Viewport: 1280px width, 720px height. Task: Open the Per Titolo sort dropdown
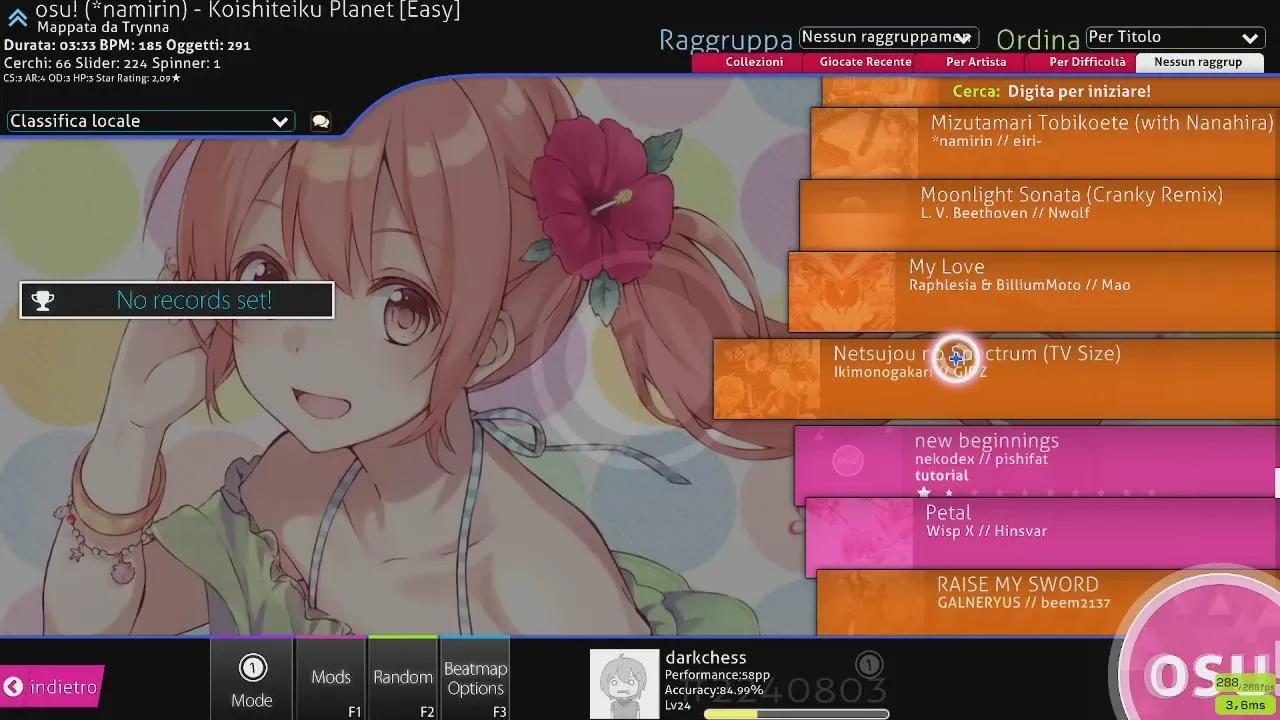(1174, 37)
